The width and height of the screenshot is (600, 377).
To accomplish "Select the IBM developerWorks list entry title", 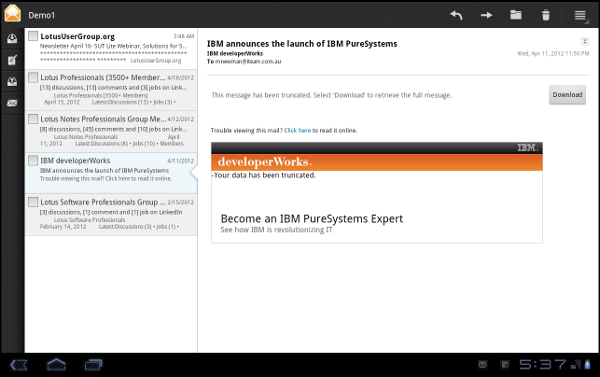I will [75, 161].
